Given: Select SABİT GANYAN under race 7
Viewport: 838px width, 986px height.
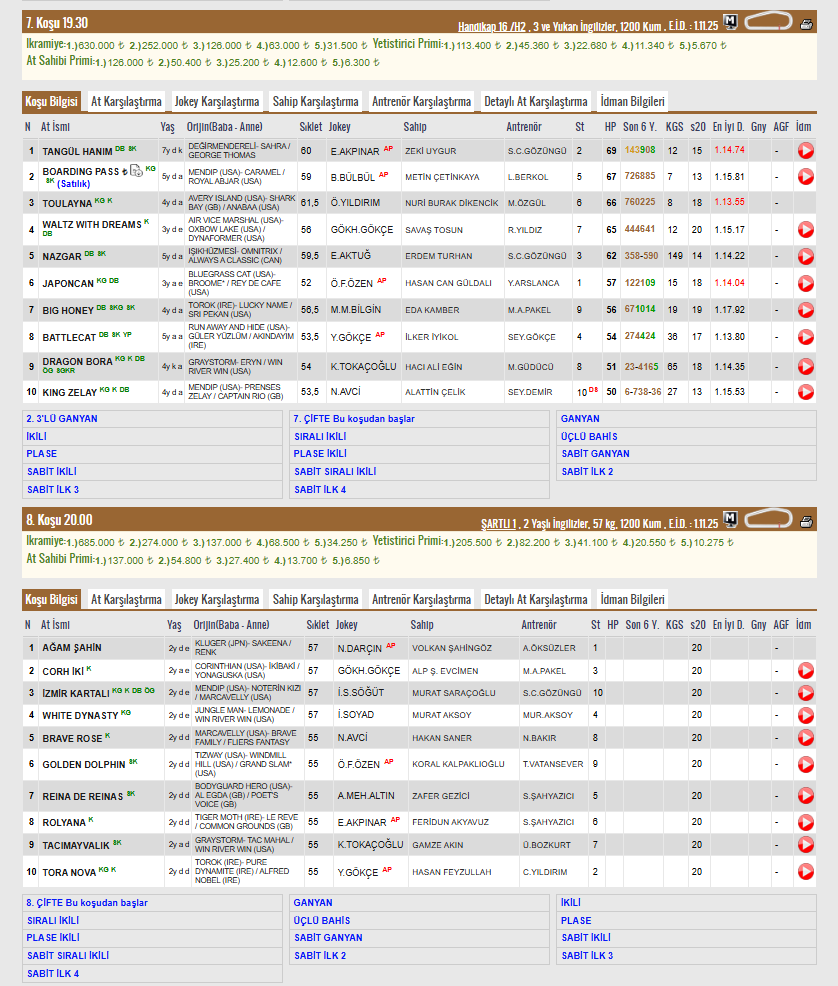Looking at the screenshot, I should pos(595,453).
